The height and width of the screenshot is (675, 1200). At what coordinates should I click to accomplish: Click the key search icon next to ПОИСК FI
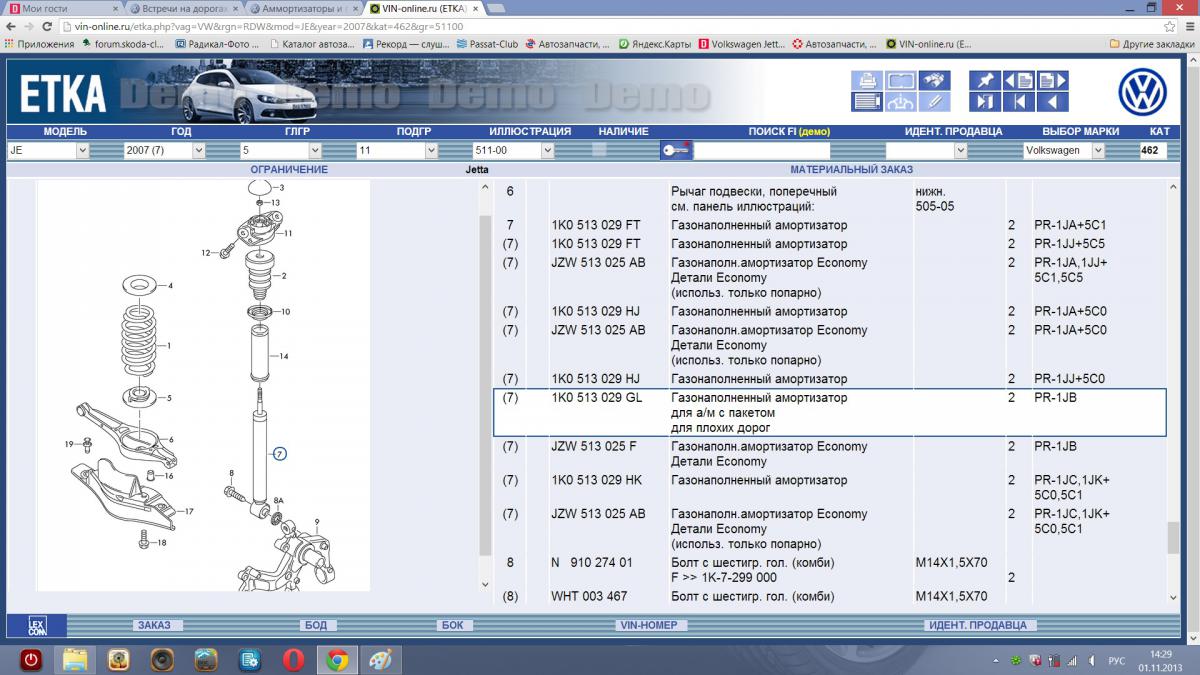(676, 151)
